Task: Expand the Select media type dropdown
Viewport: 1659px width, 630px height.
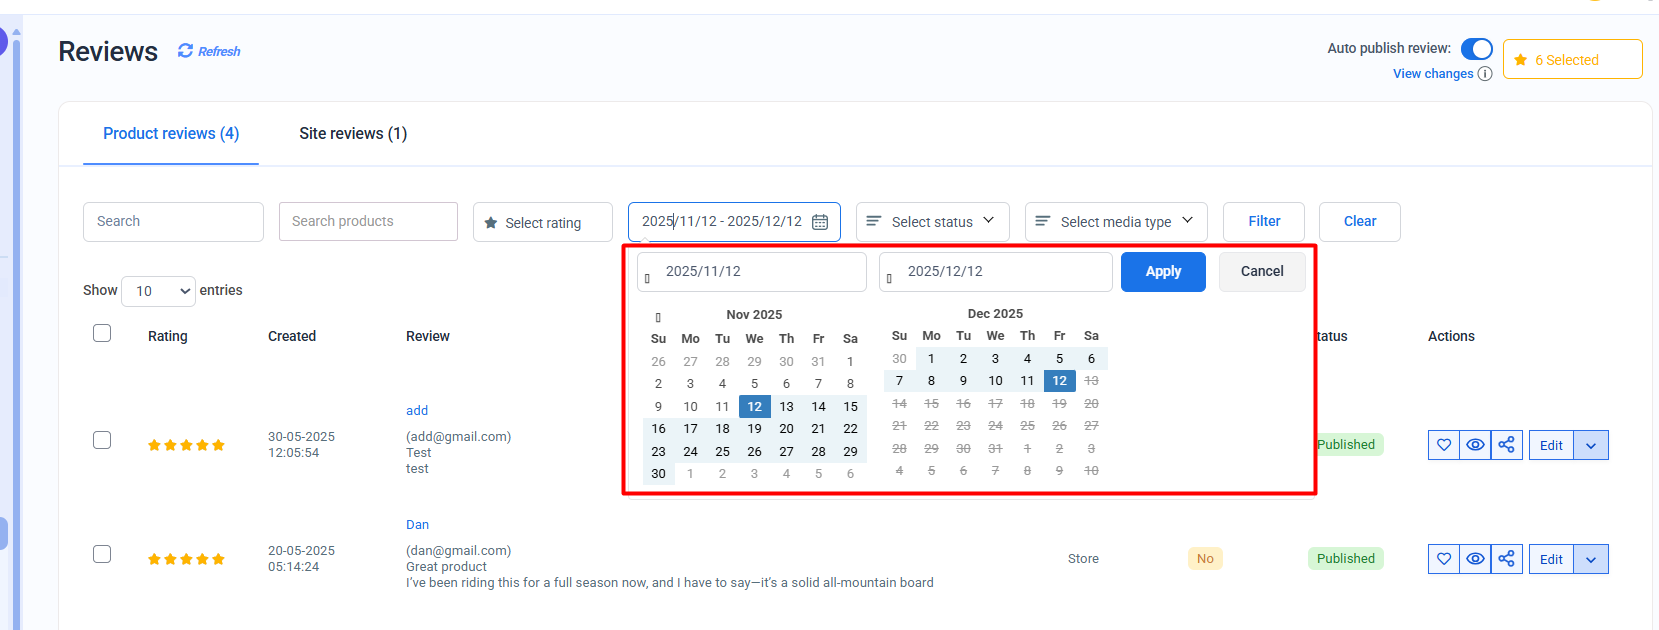Action: pos(1115,222)
